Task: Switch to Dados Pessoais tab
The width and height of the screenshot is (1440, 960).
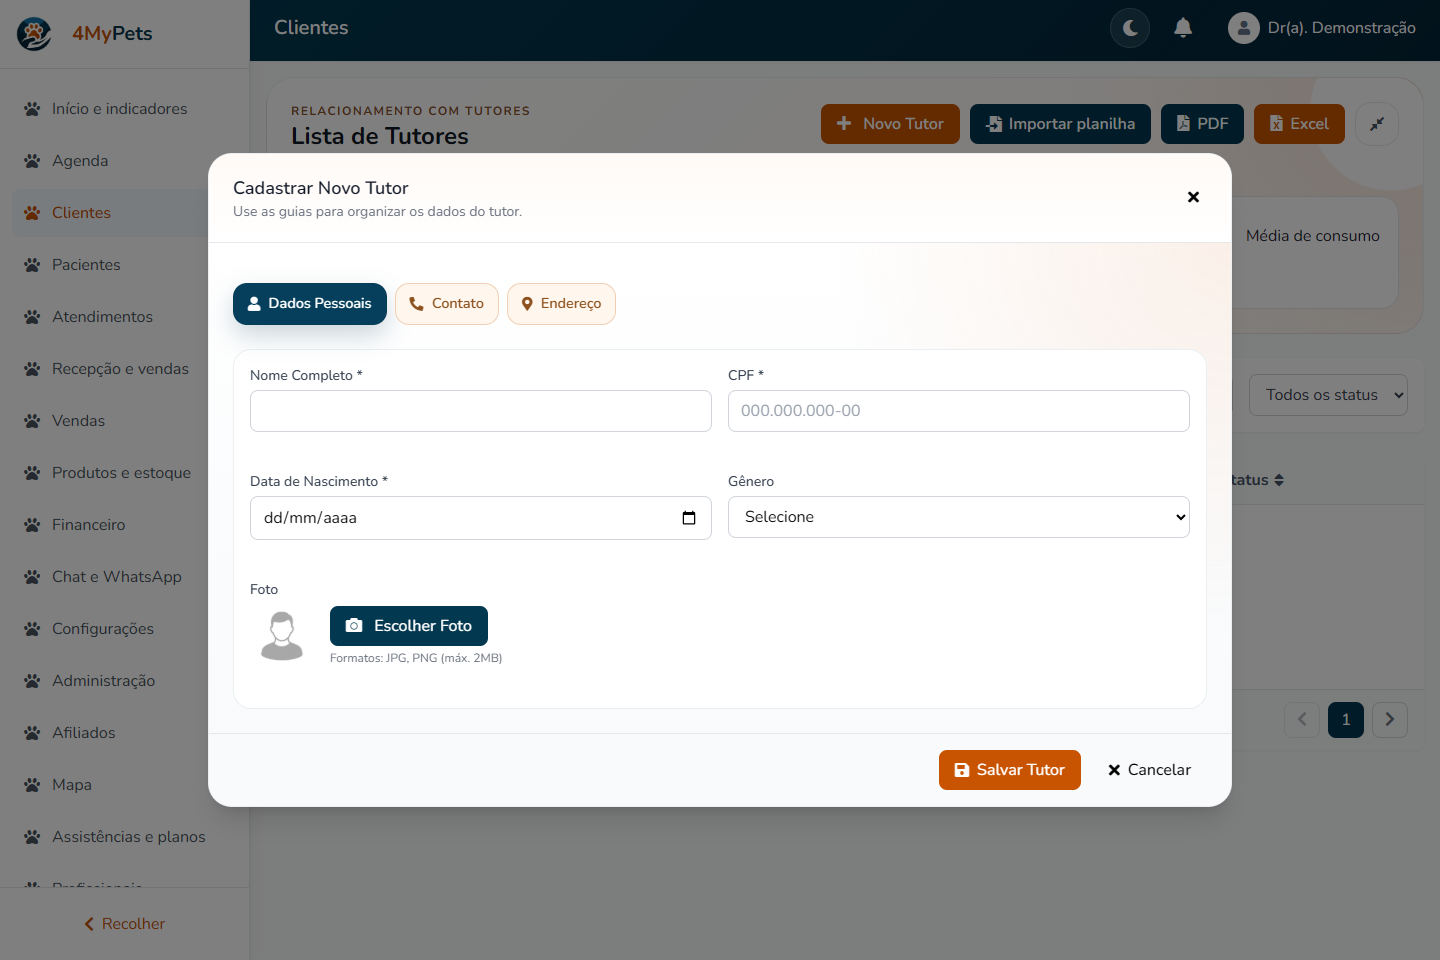Action: click(310, 304)
